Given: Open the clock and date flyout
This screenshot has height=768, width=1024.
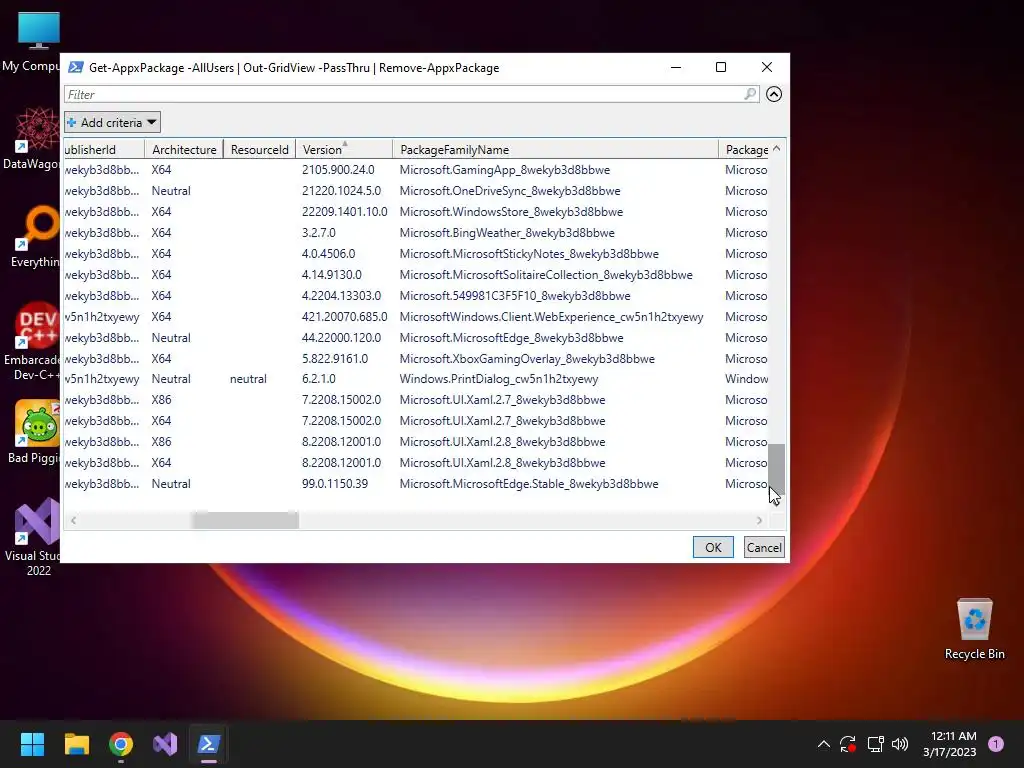Looking at the screenshot, I should tap(950, 744).
